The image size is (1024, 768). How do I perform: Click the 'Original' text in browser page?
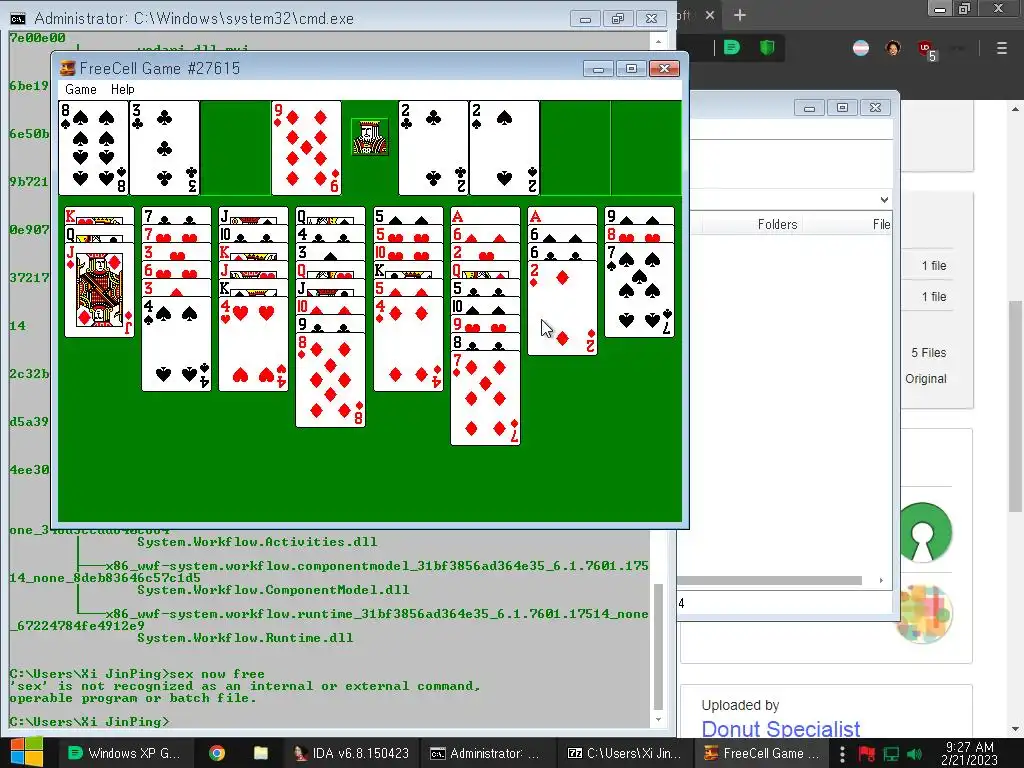coord(925,379)
